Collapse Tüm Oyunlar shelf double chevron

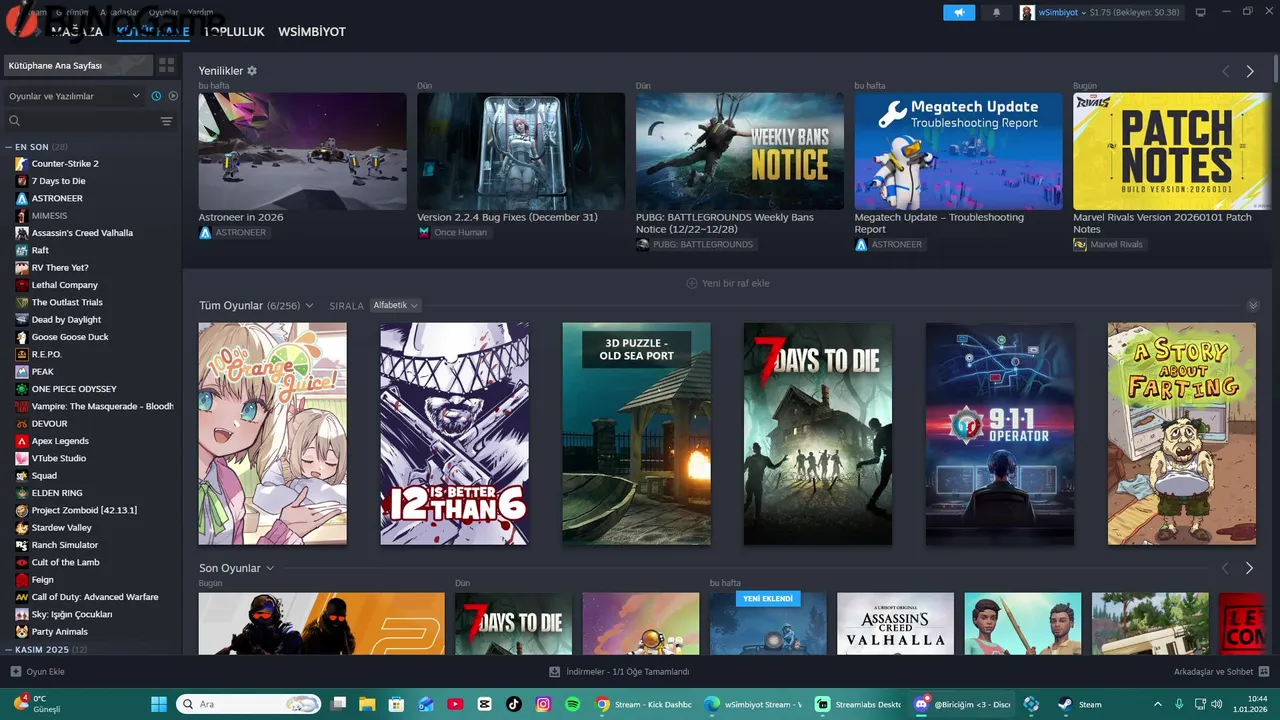tap(1253, 306)
